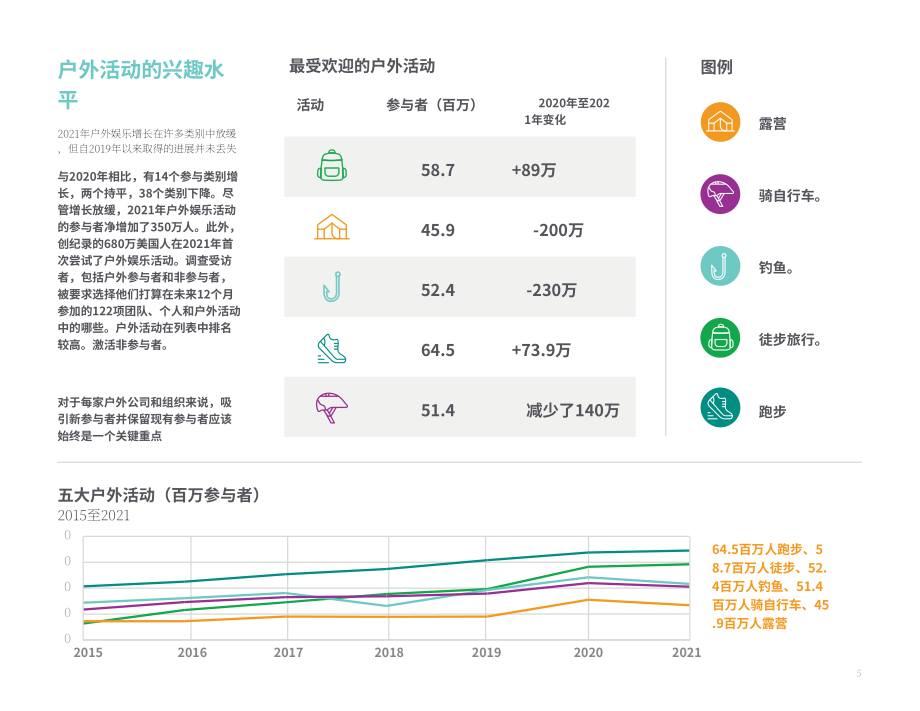The height and width of the screenshot is (711, 920).
Task: Select the dark teal running legend circle icon
Action: click(x=720, y=408)
